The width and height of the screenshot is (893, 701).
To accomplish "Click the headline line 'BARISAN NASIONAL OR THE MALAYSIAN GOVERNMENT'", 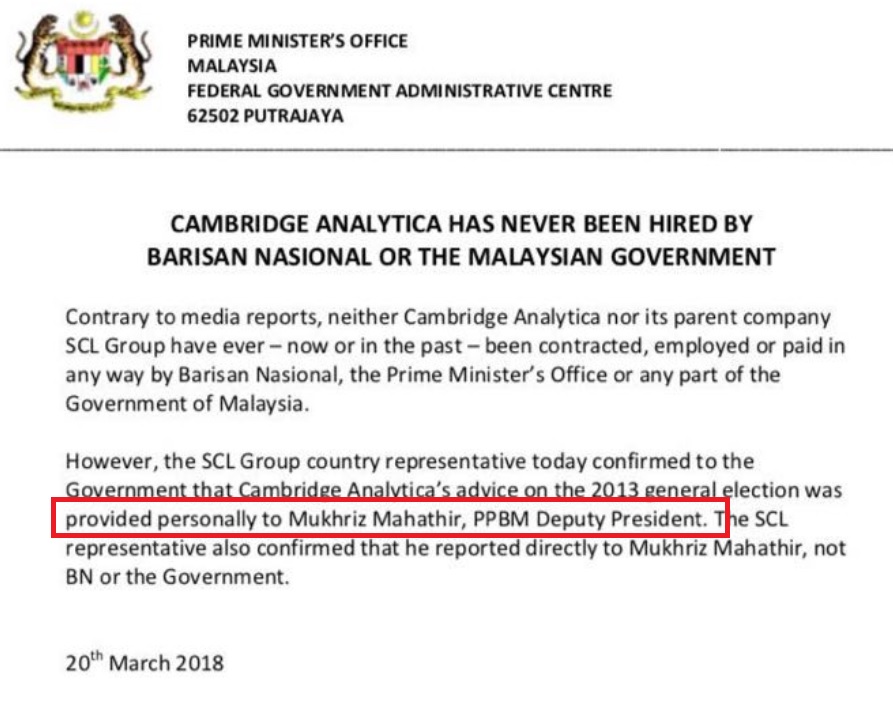I will click(x=461, y=257).
